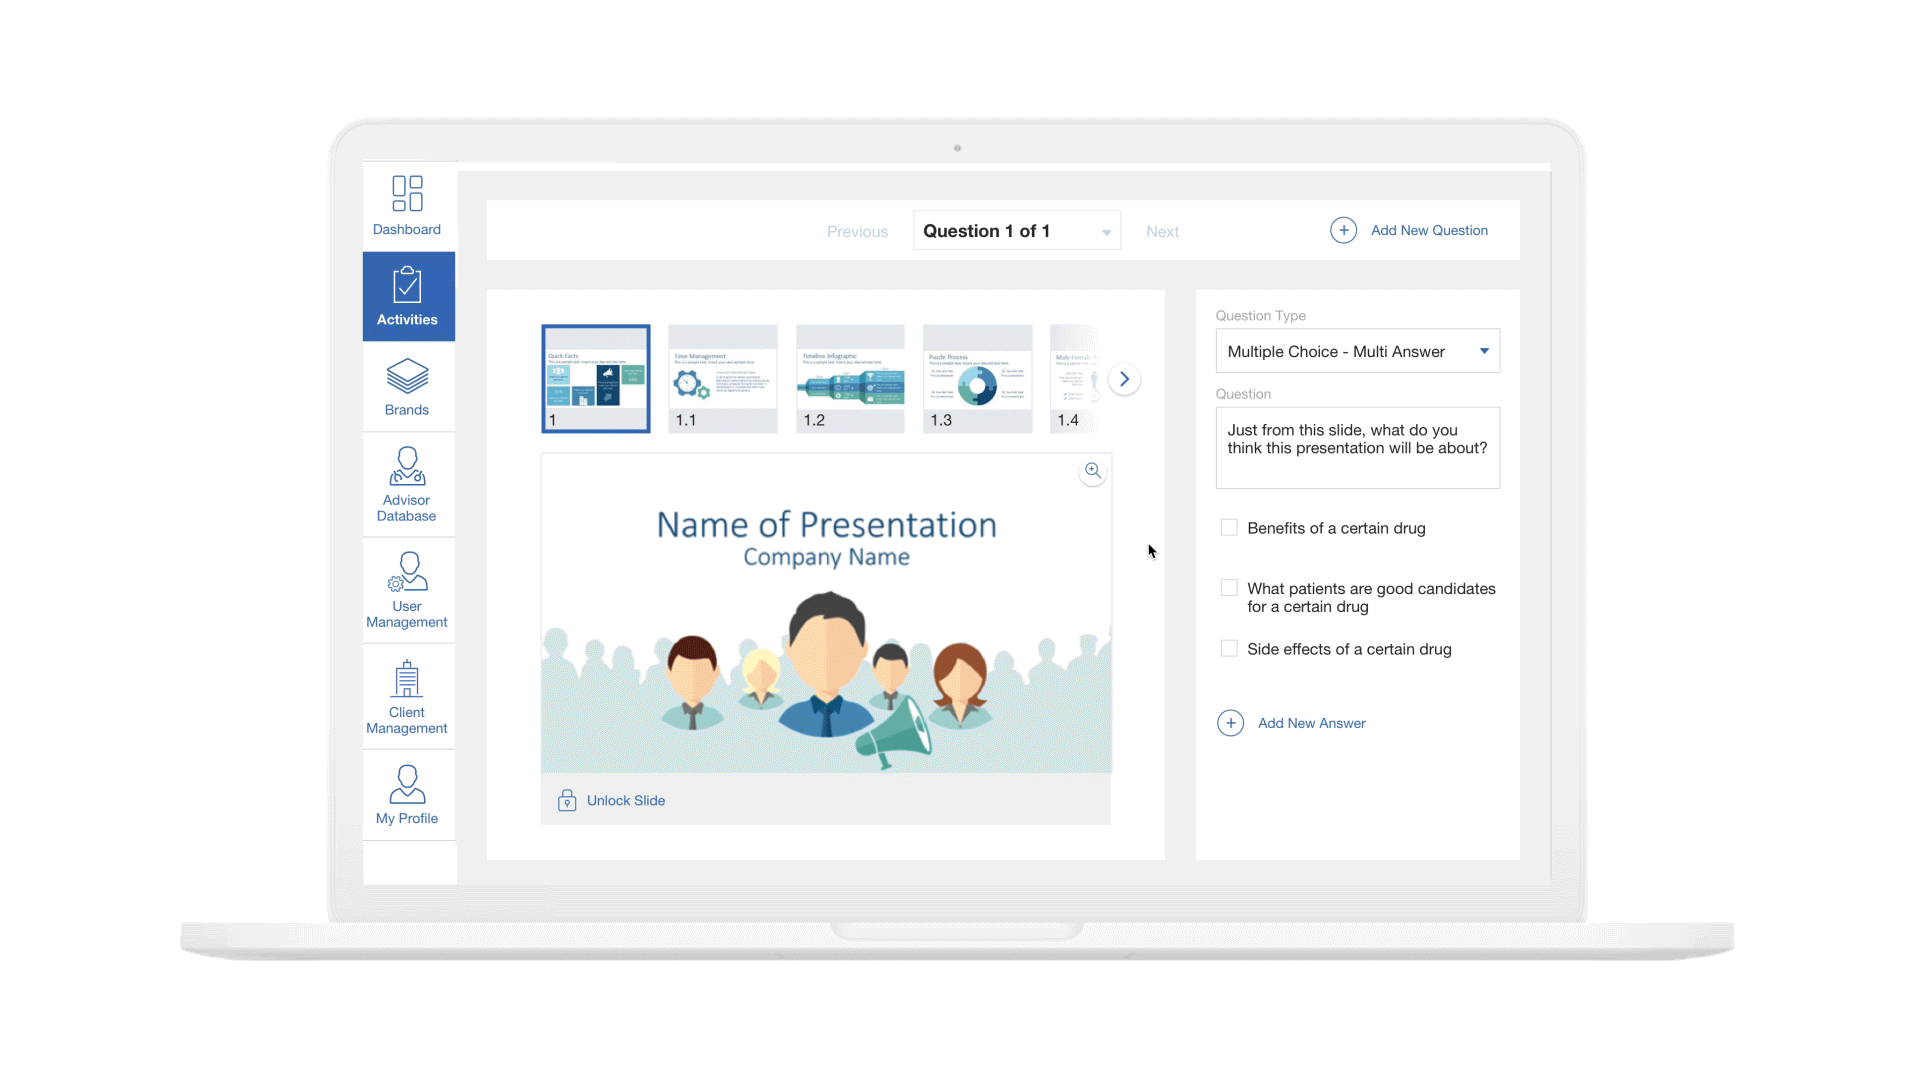Click the lock icon to unlock slide
Image resolution: width=1920 pixels, height=1080 pixels.
(x=567, y=800)
